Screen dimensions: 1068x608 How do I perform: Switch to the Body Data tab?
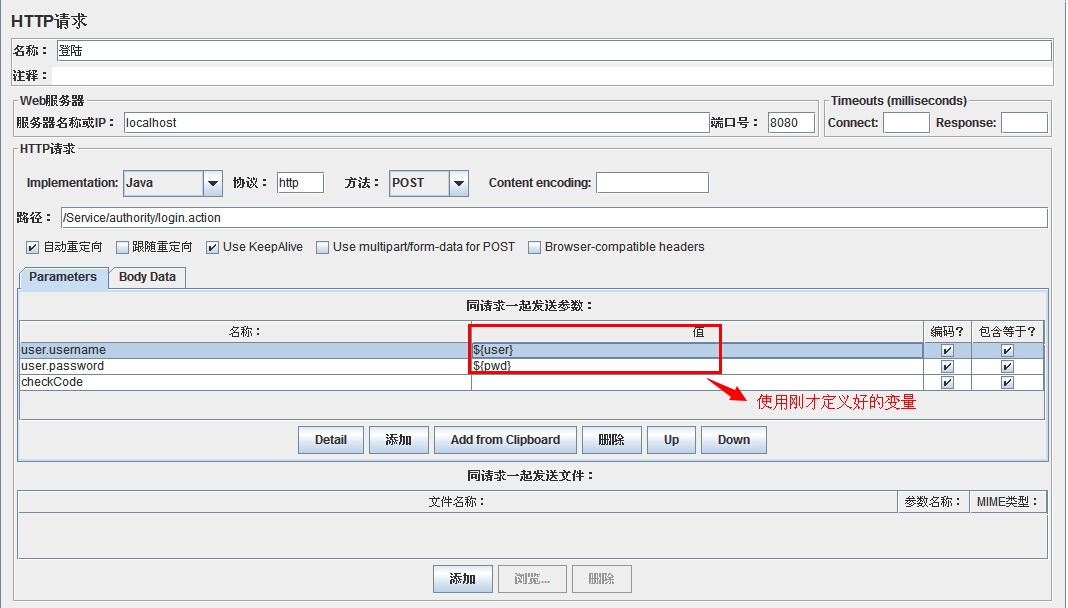[147, 277]
